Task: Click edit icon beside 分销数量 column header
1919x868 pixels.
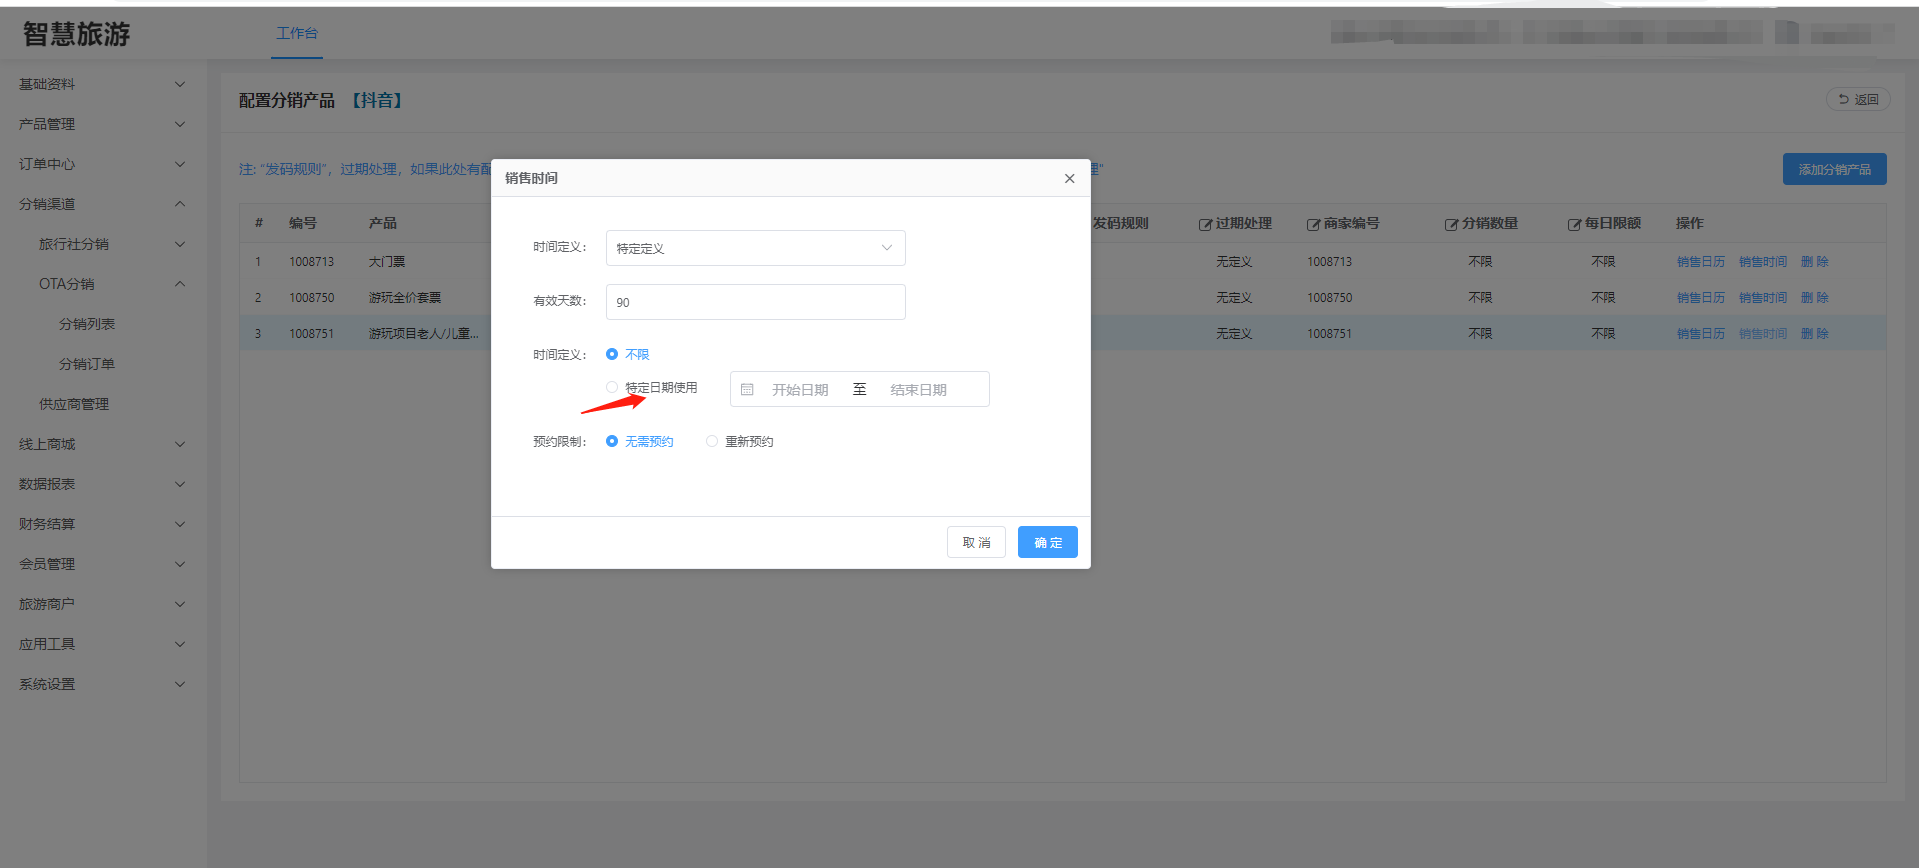Action: pos(1451,224)
